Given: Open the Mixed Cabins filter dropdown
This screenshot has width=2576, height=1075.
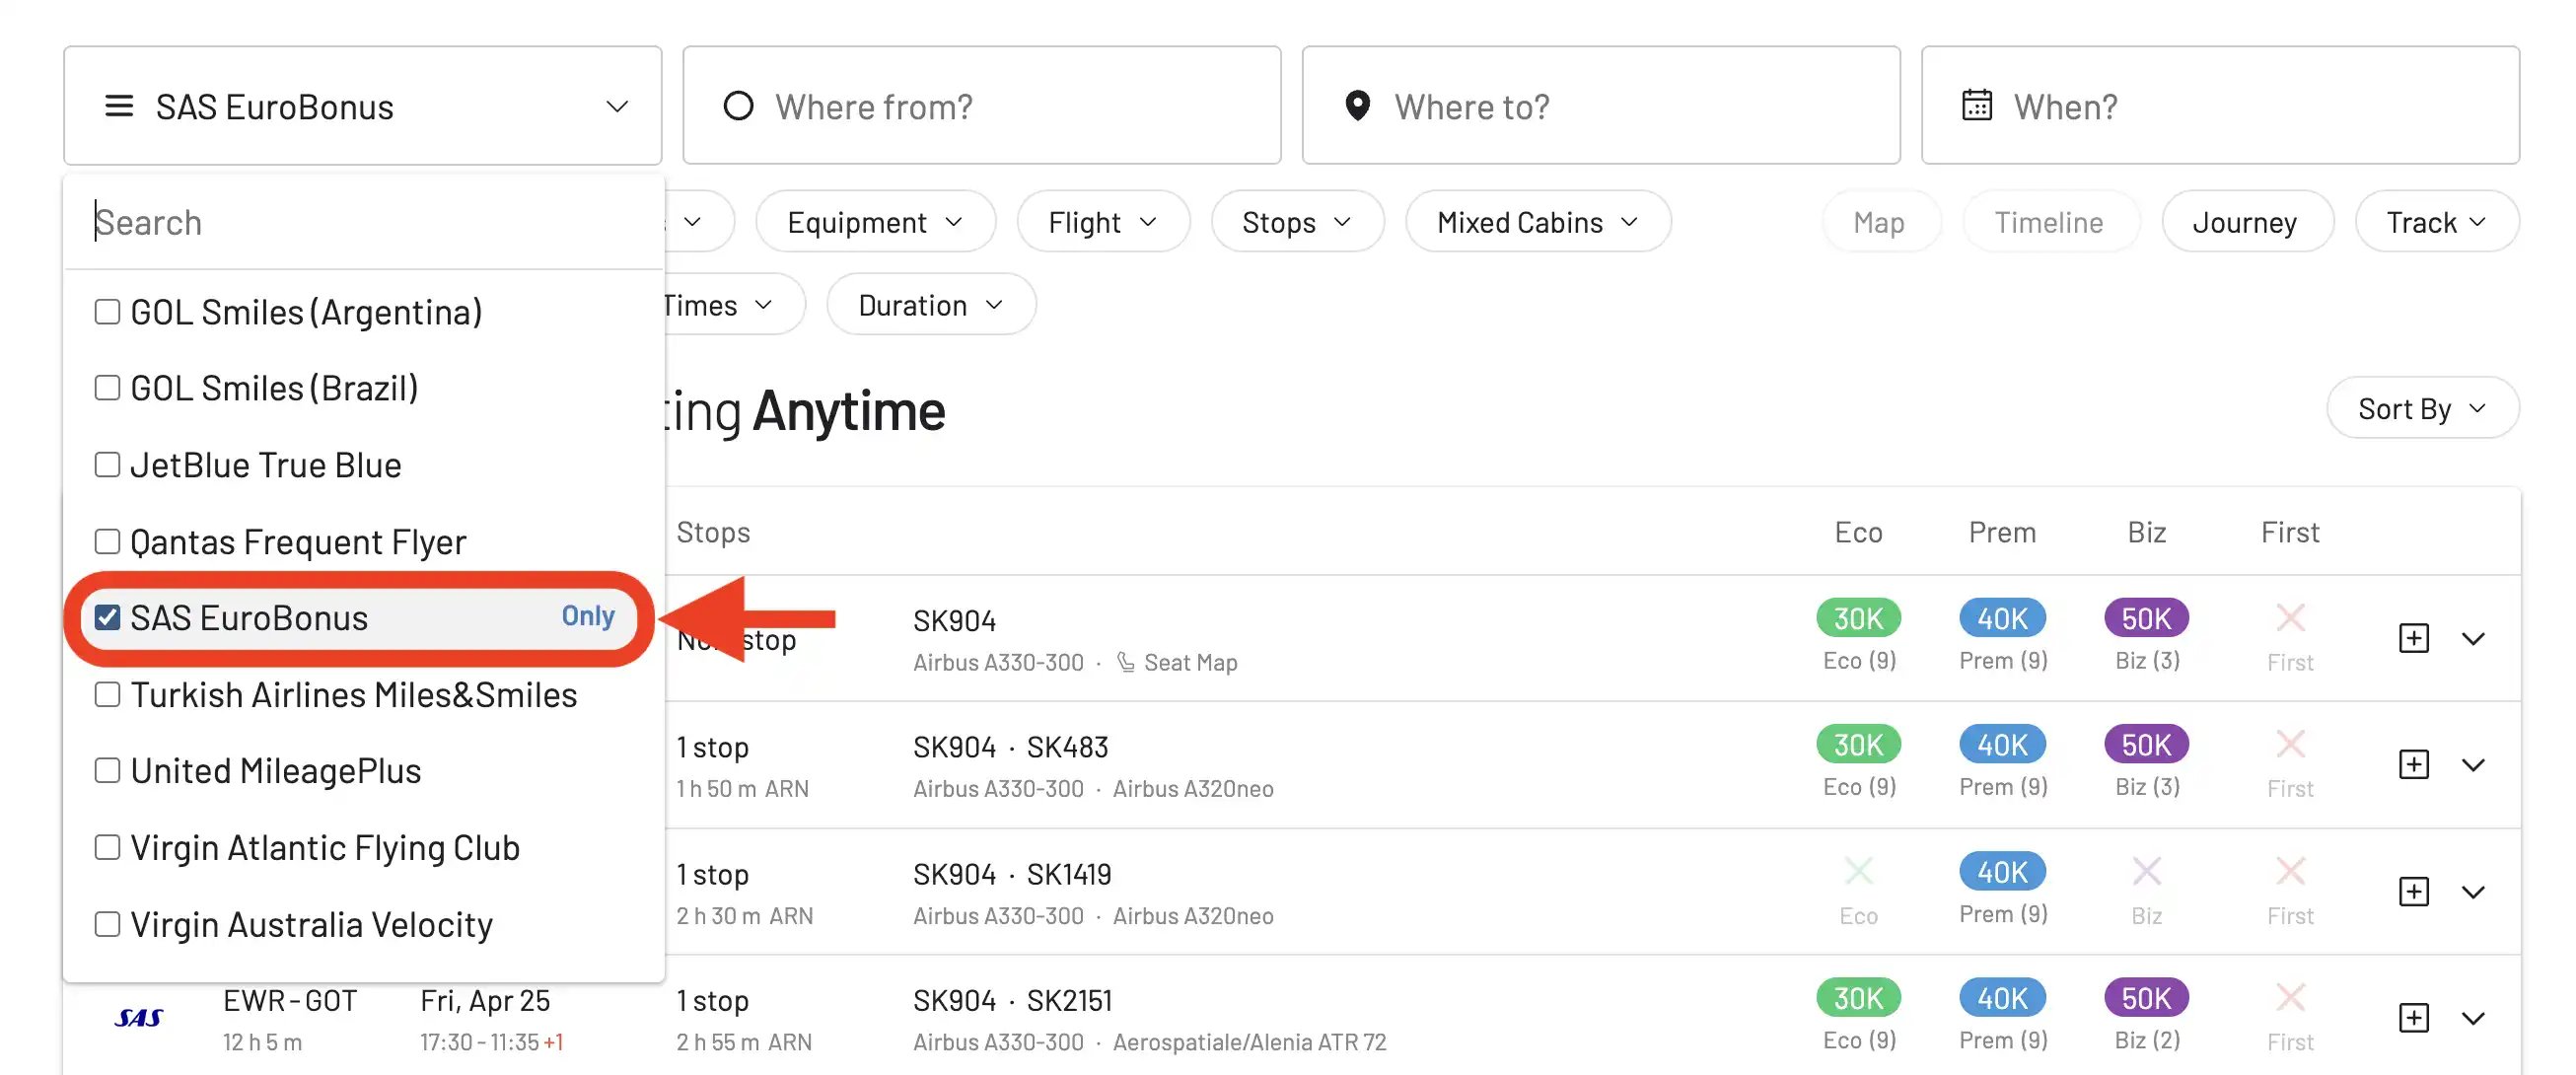Looking at the screenshot, I should [1538, 222].
